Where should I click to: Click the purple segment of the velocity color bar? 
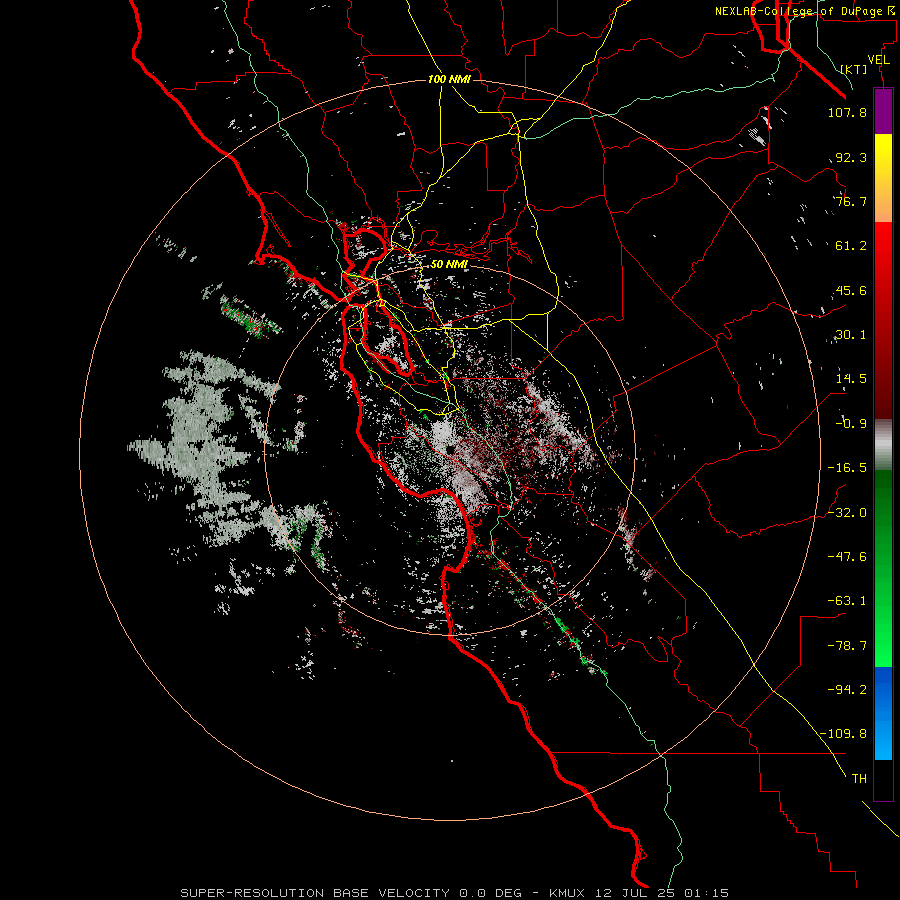click(883, 112)
